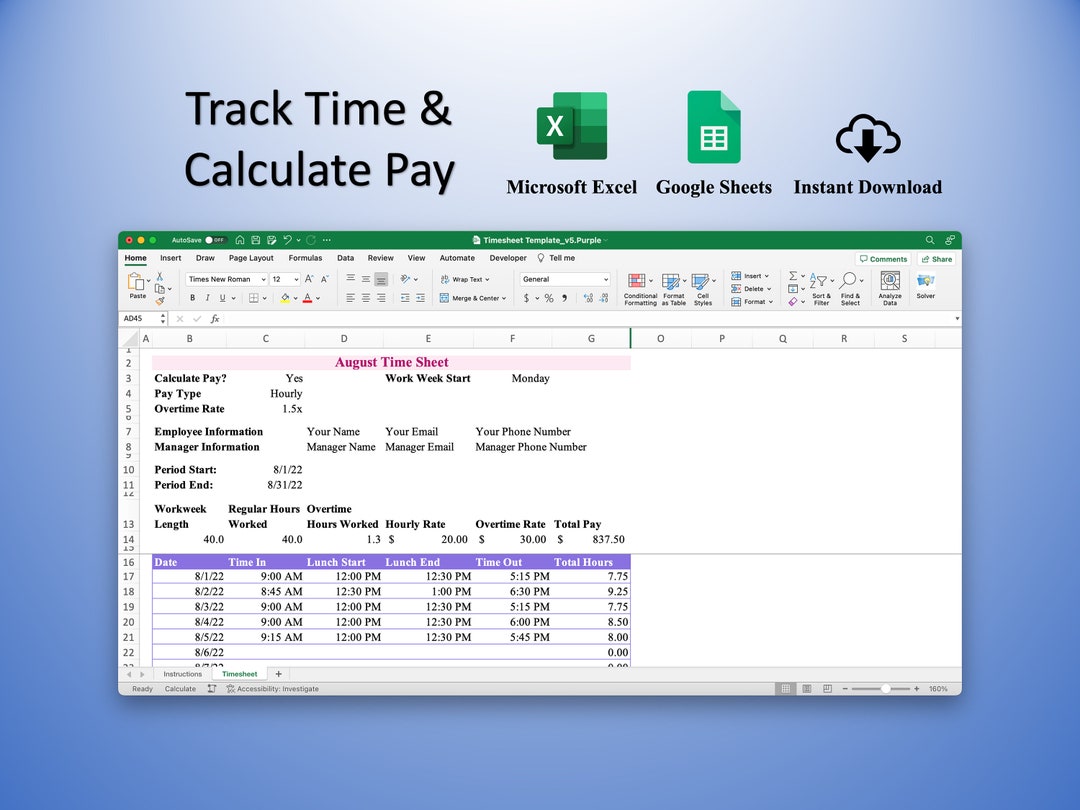Launch the Solver add-in
Viewport: 1080px width, 810px height.
(x=926, y=286)
